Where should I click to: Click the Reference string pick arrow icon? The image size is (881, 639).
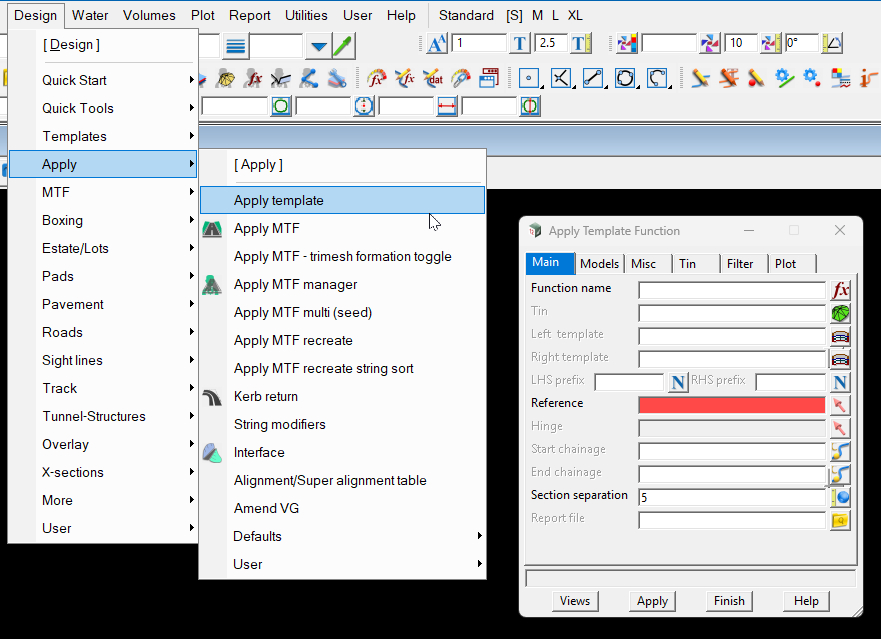click(x=840, y=405)
